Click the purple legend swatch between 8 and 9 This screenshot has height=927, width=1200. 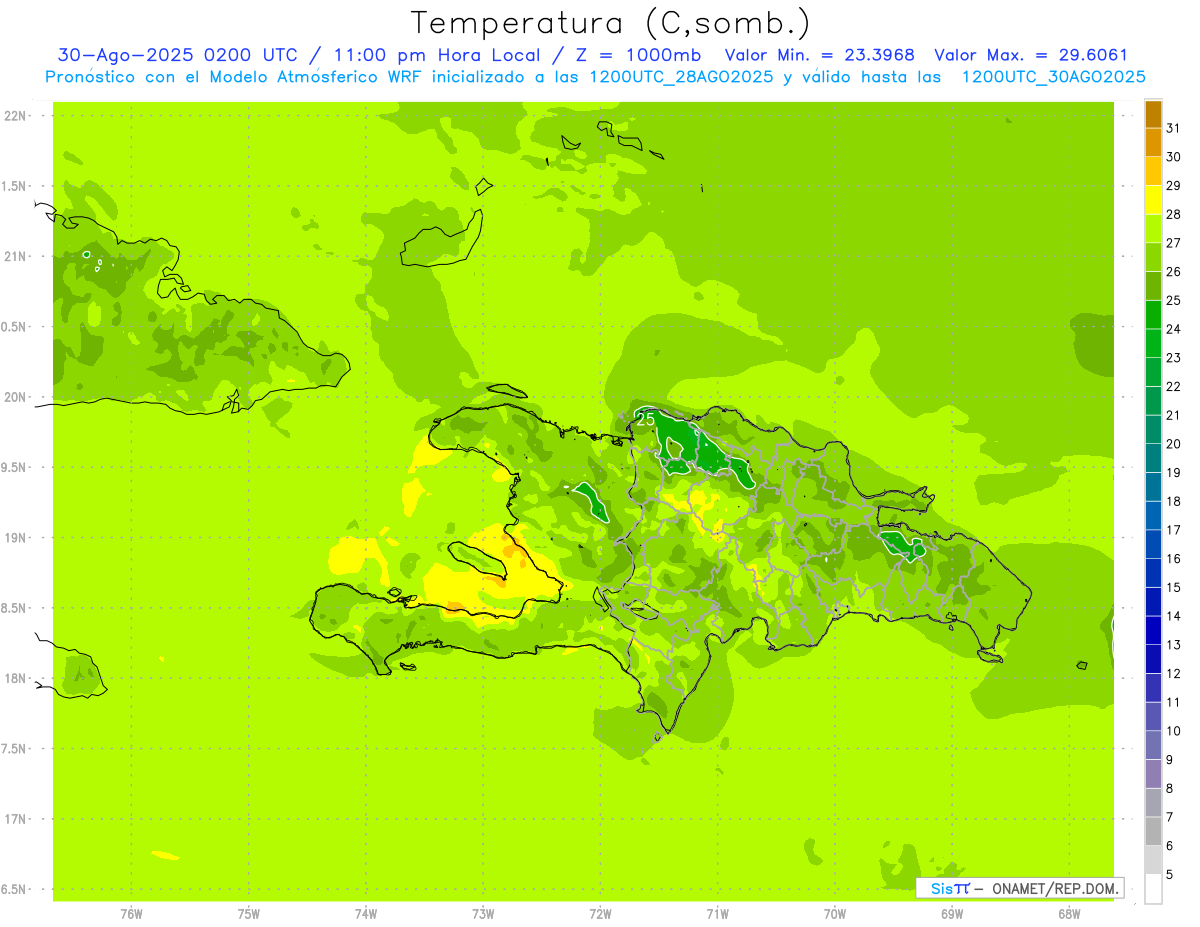pyautogui.click(x=1153, y=774)
